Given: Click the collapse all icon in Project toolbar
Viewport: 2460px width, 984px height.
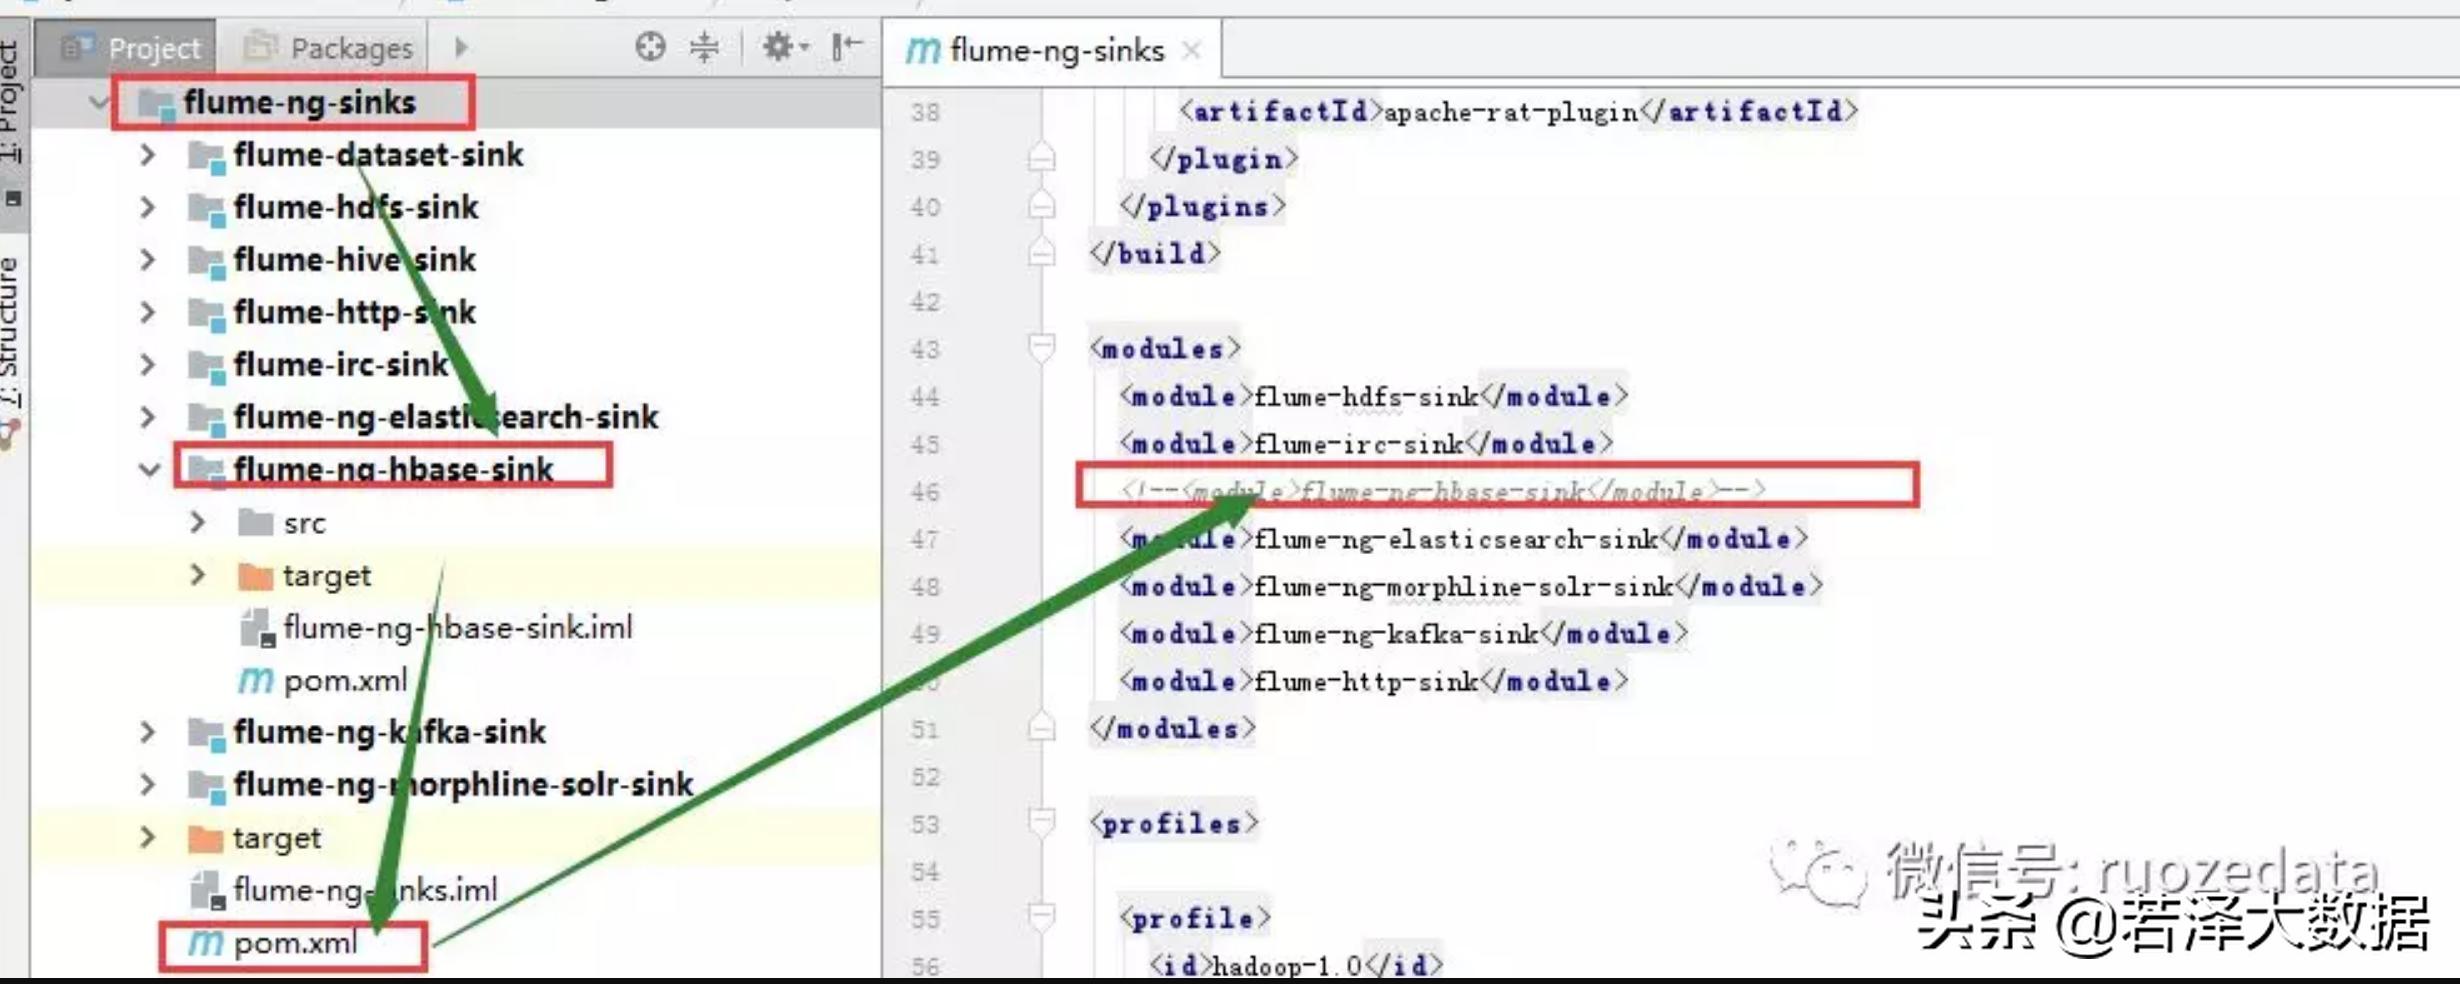Looking at the screenshot, I should (x=705, y=46).
